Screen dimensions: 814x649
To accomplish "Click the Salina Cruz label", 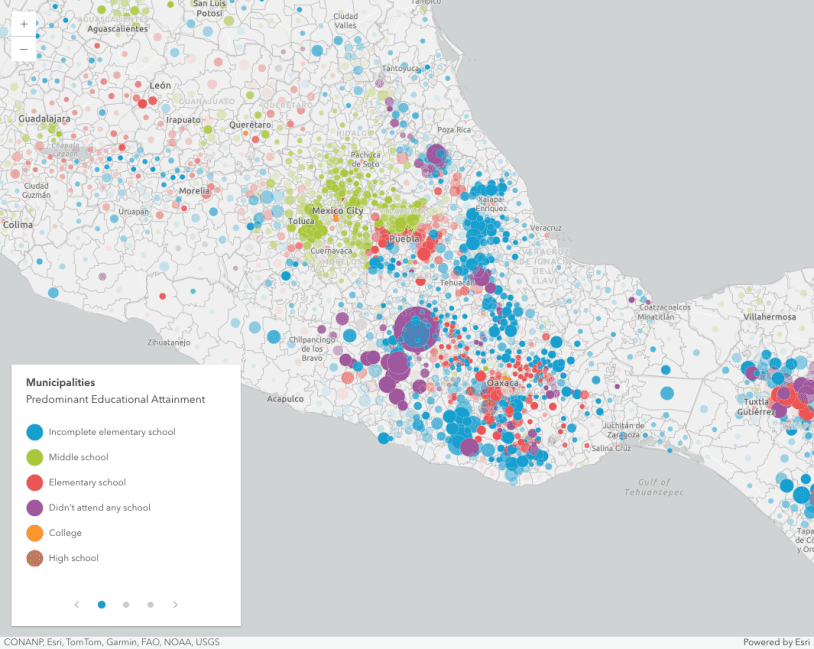I will (611, 448).
